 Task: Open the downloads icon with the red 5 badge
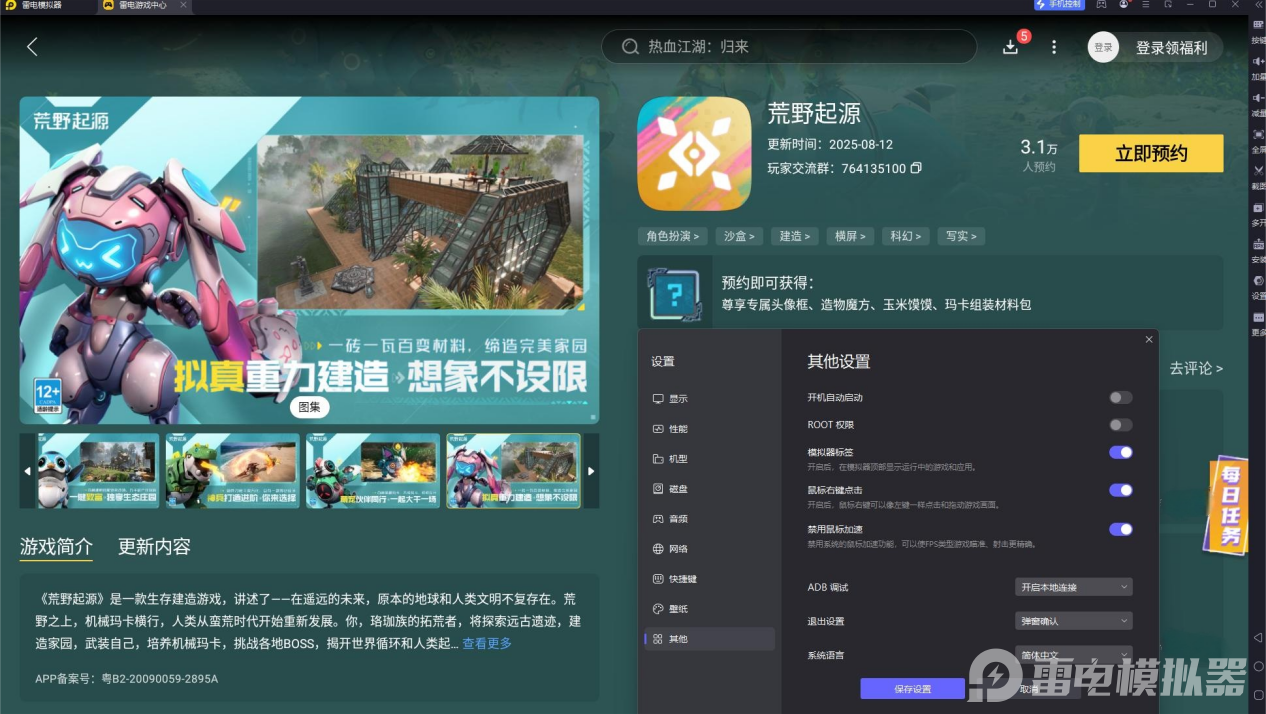(1010, 46)
